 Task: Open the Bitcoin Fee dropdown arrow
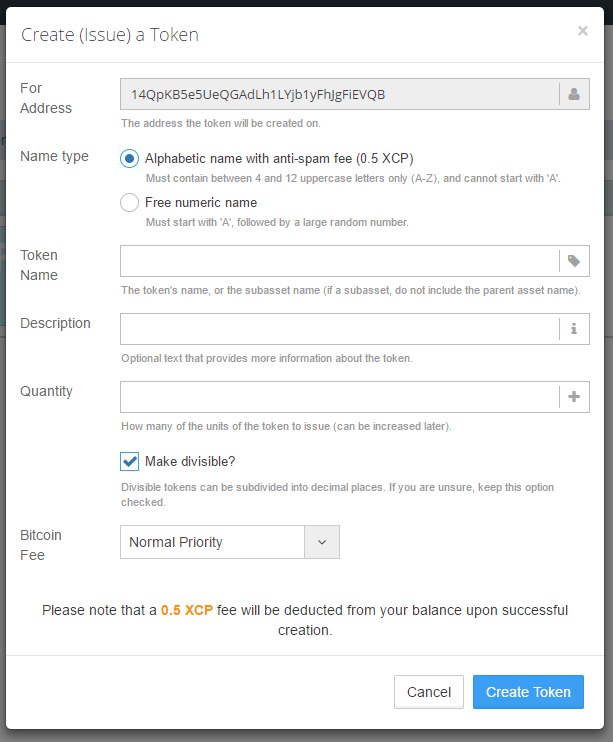pos(322,542)
